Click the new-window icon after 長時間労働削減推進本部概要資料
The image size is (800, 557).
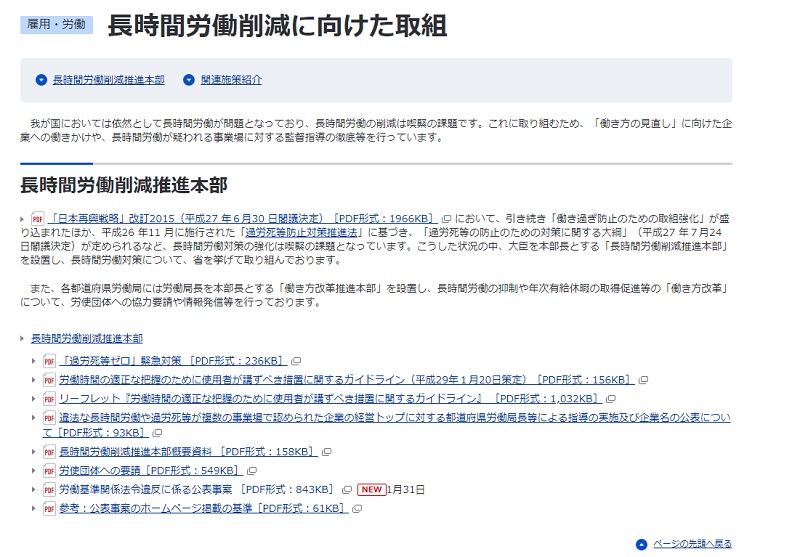[x=324, y=452]
